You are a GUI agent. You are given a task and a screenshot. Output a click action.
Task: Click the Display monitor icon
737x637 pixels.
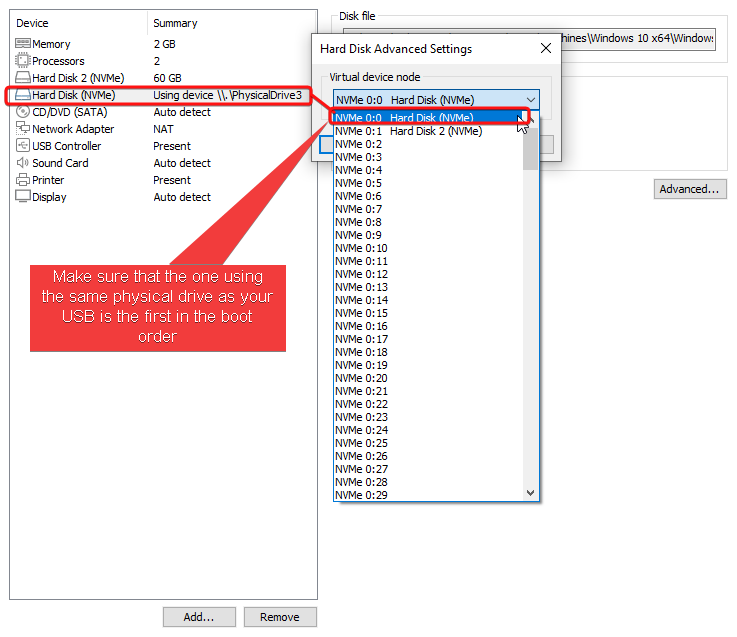23,197
